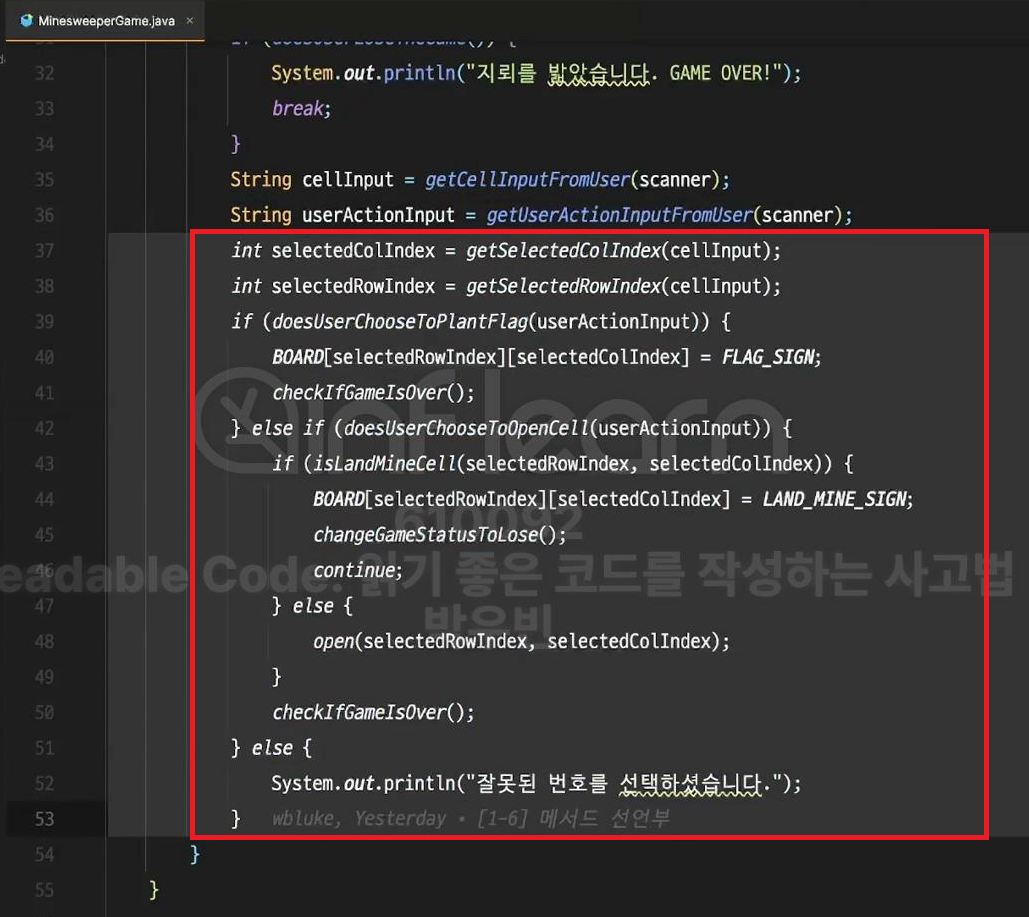Click line number 53 in the gutter
The height and width of the screenshot is (917, 1029).
(x=44, y=819)
